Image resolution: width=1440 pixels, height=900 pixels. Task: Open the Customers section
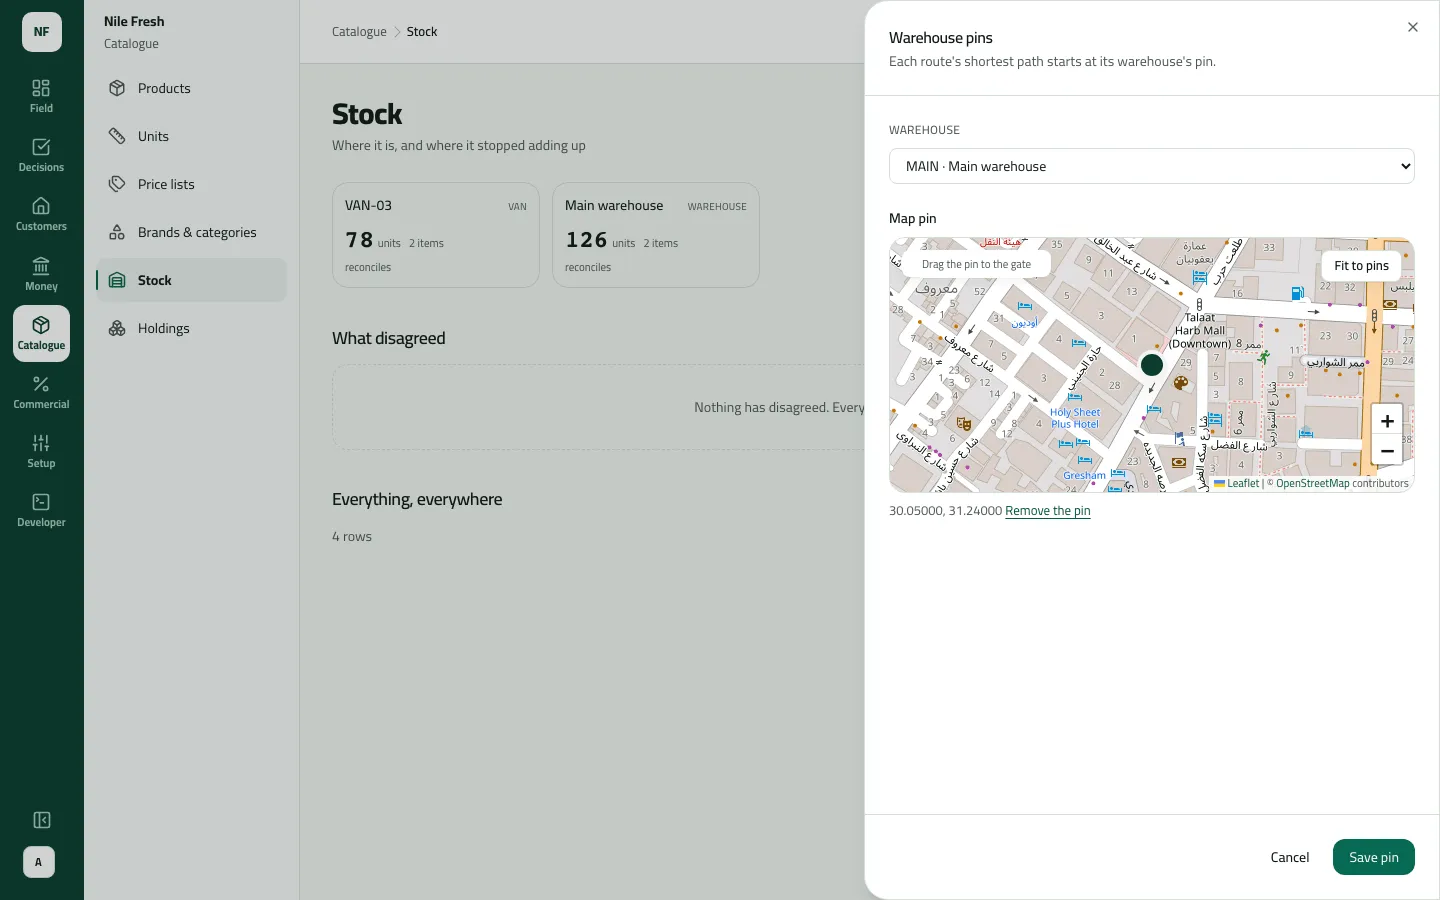[x=41, y=214]
